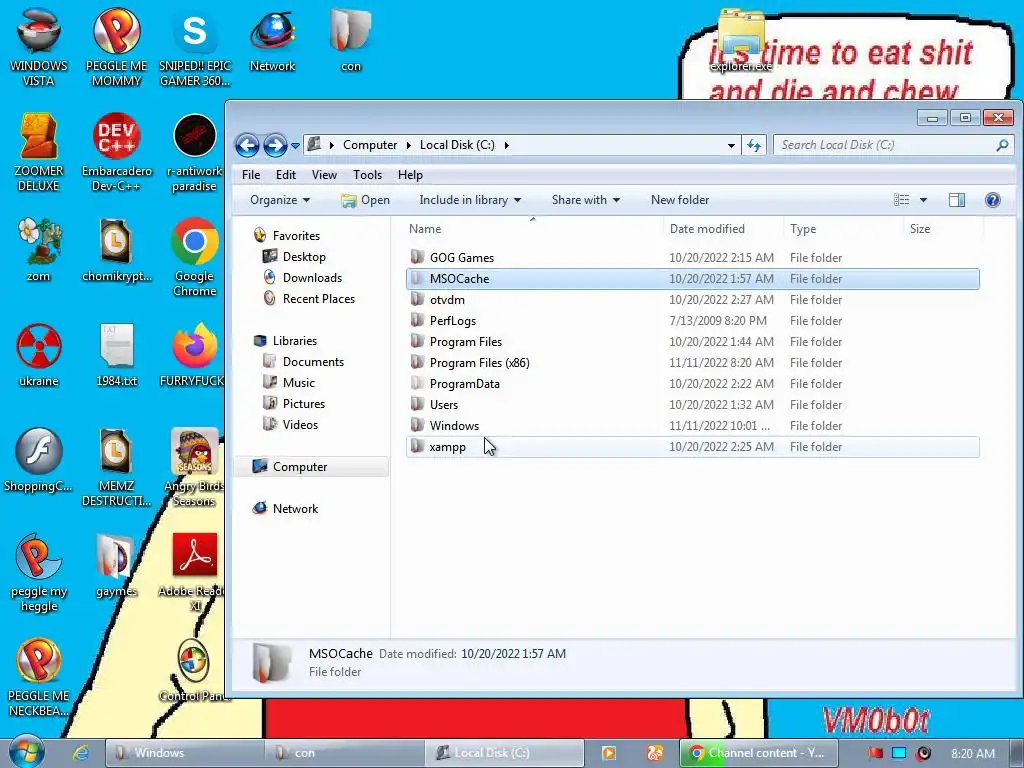
Task: Open the Include in library dropdown
Action: point(470,200)
